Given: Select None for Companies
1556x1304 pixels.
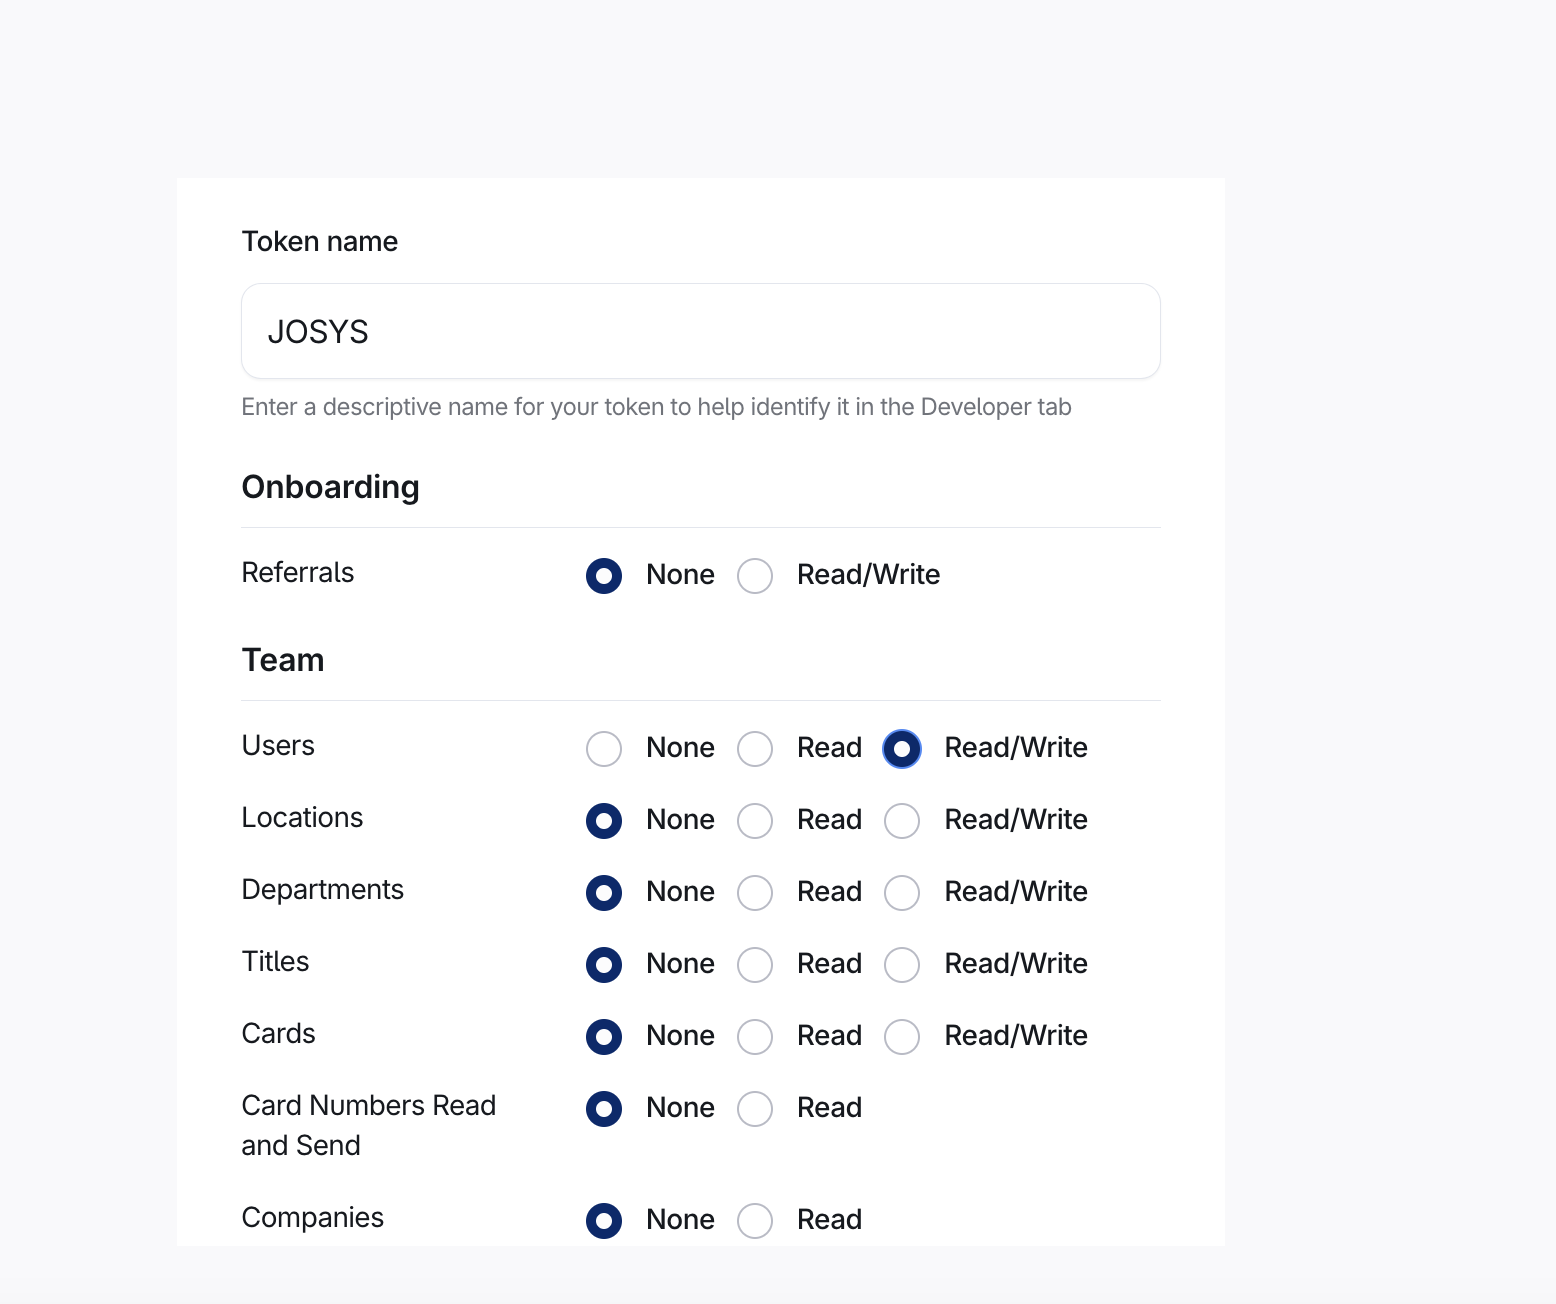Looking at the screenshot, I should coord(604,1221).
